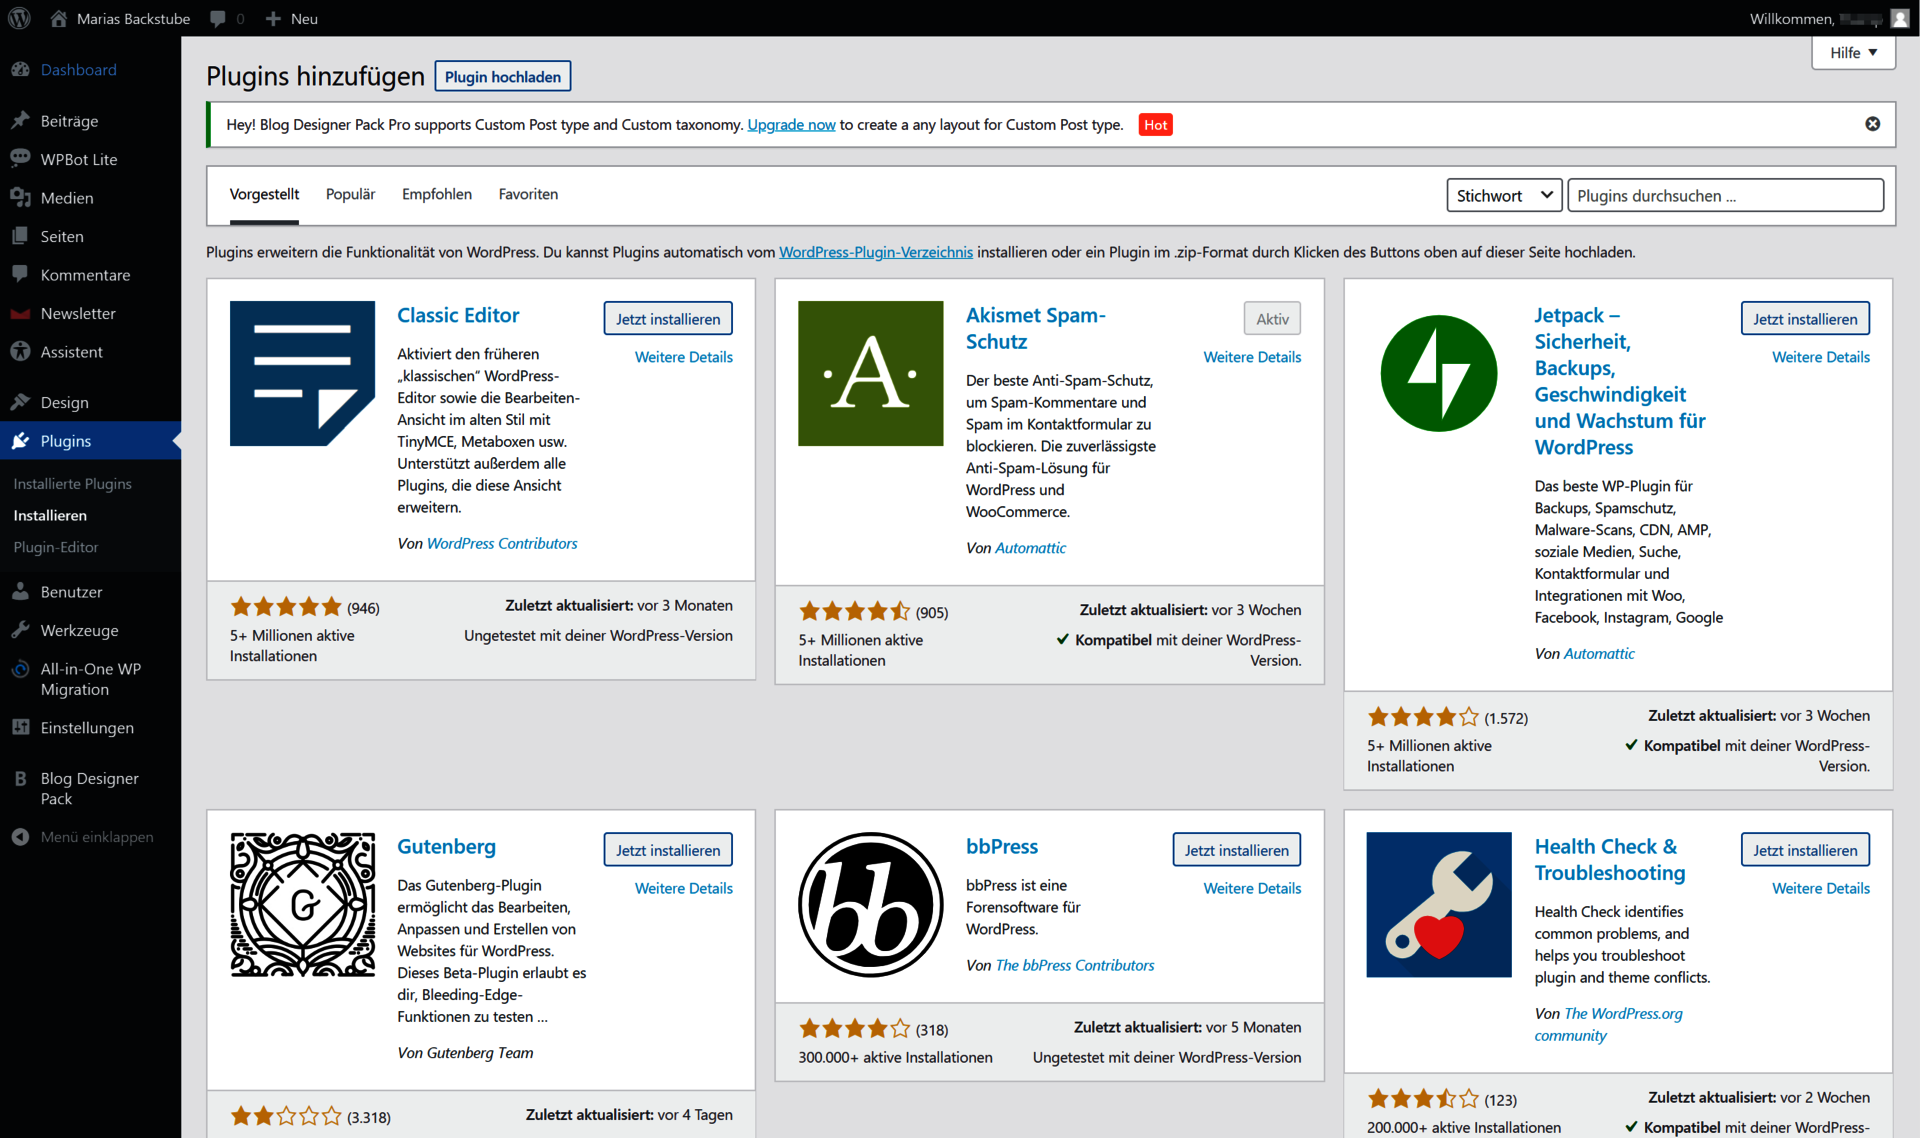Open Weitere Details for Akismet
Viewport: 1920px width, 1138px height.
click(1252, 357)
